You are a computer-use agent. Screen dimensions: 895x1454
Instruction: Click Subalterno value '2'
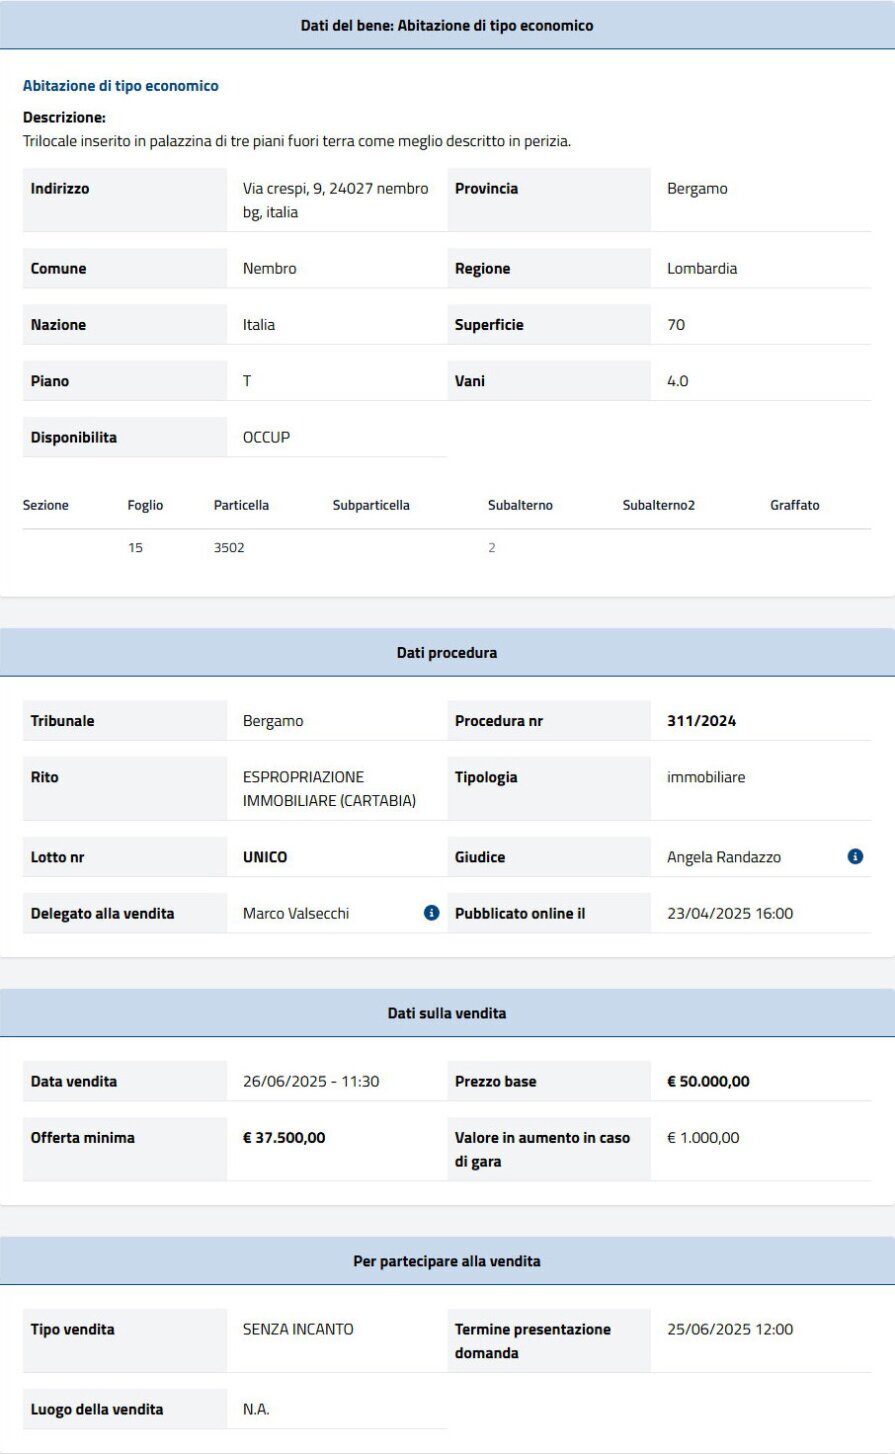click(x=491, y=548)
